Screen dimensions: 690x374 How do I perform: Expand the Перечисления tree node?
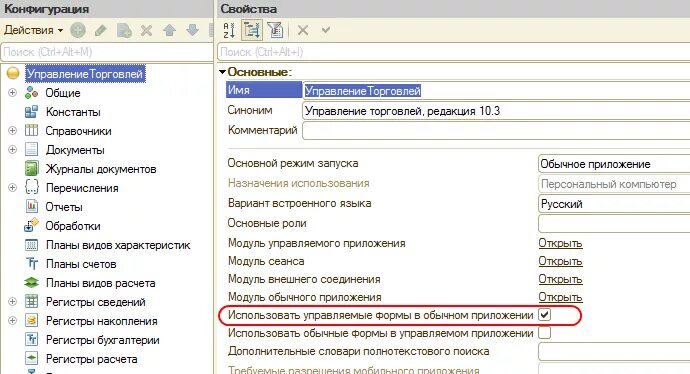12,187
